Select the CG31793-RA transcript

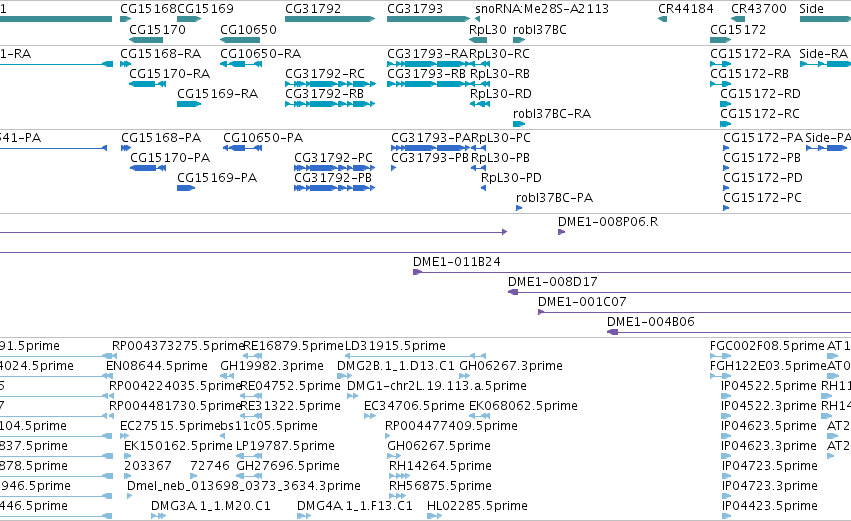coord(428,64)
